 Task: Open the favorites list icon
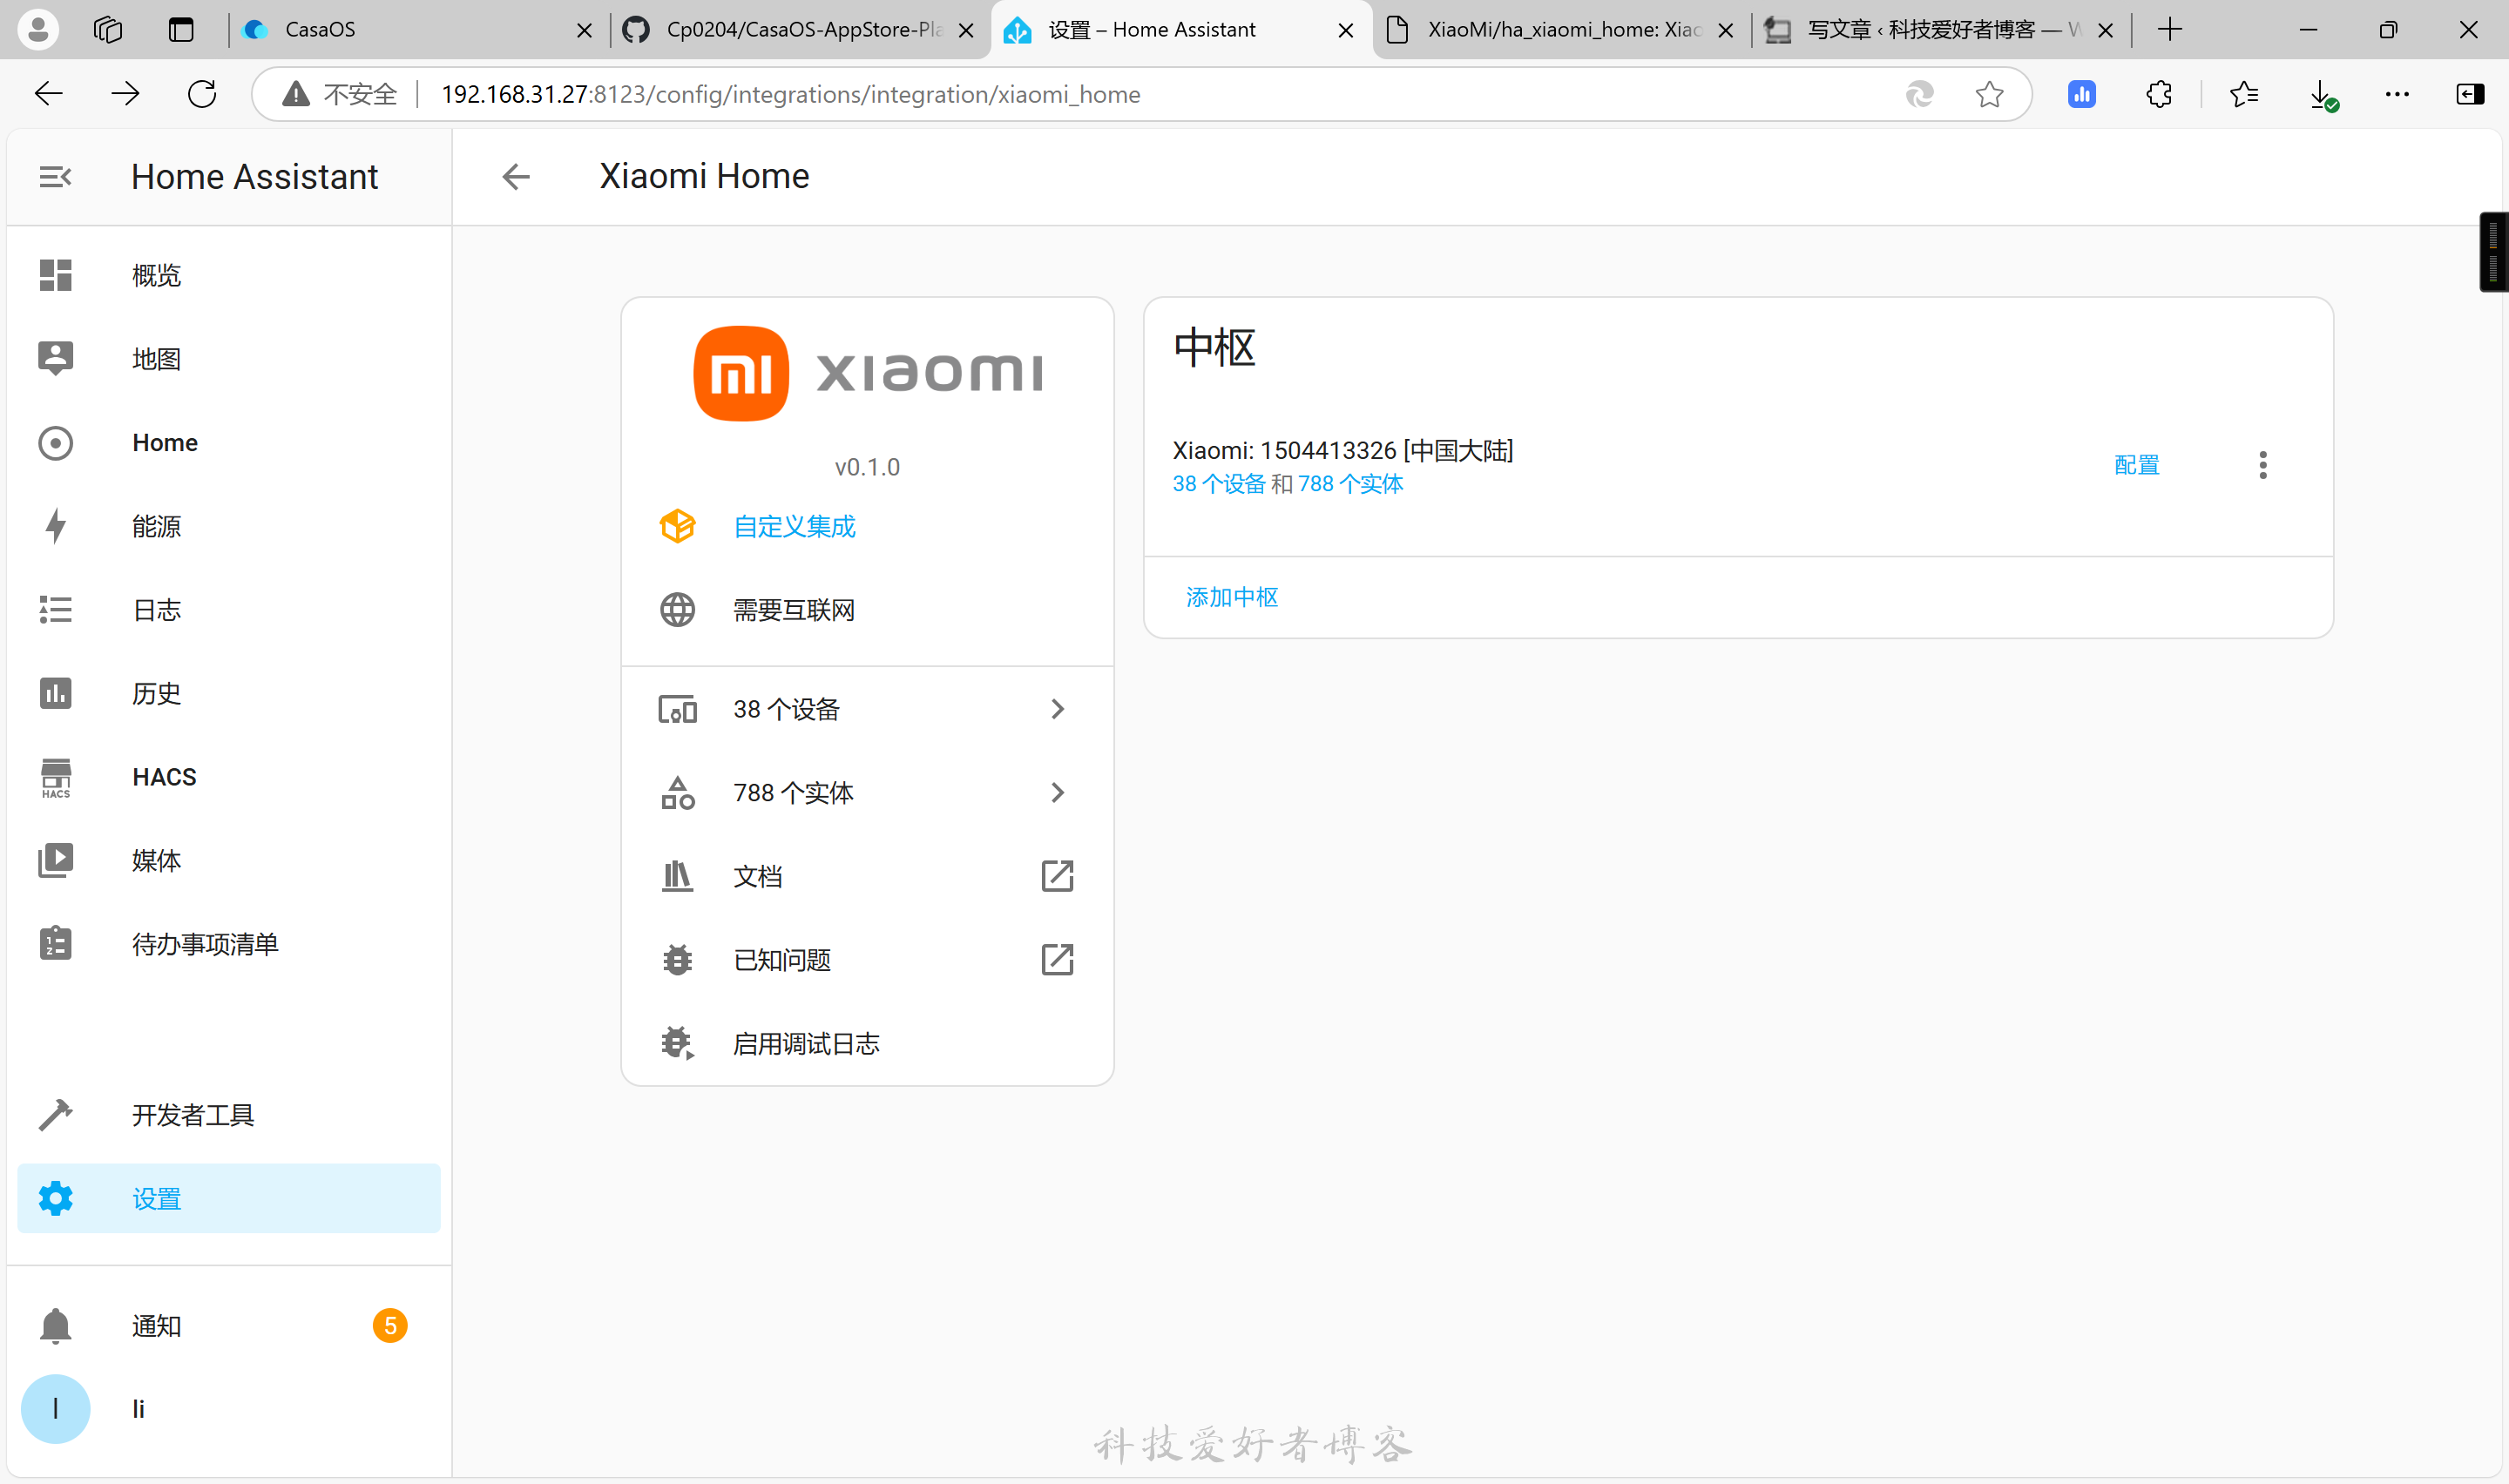click(x=2244, y=94)
